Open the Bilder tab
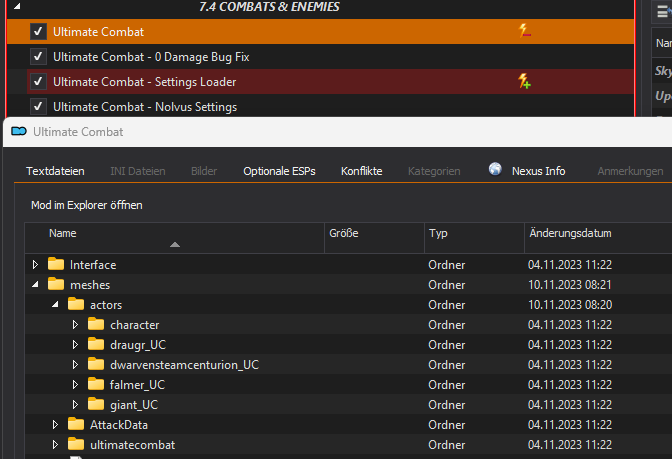Viewport: 672px width, 459px height. point(204,171)
